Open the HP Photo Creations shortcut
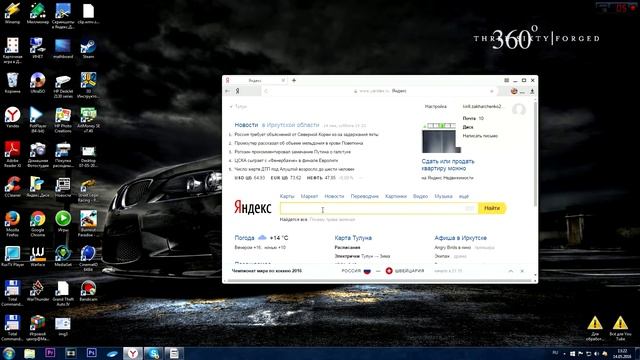The width and height of the screenshot is (640, 360). click(63, 120)
